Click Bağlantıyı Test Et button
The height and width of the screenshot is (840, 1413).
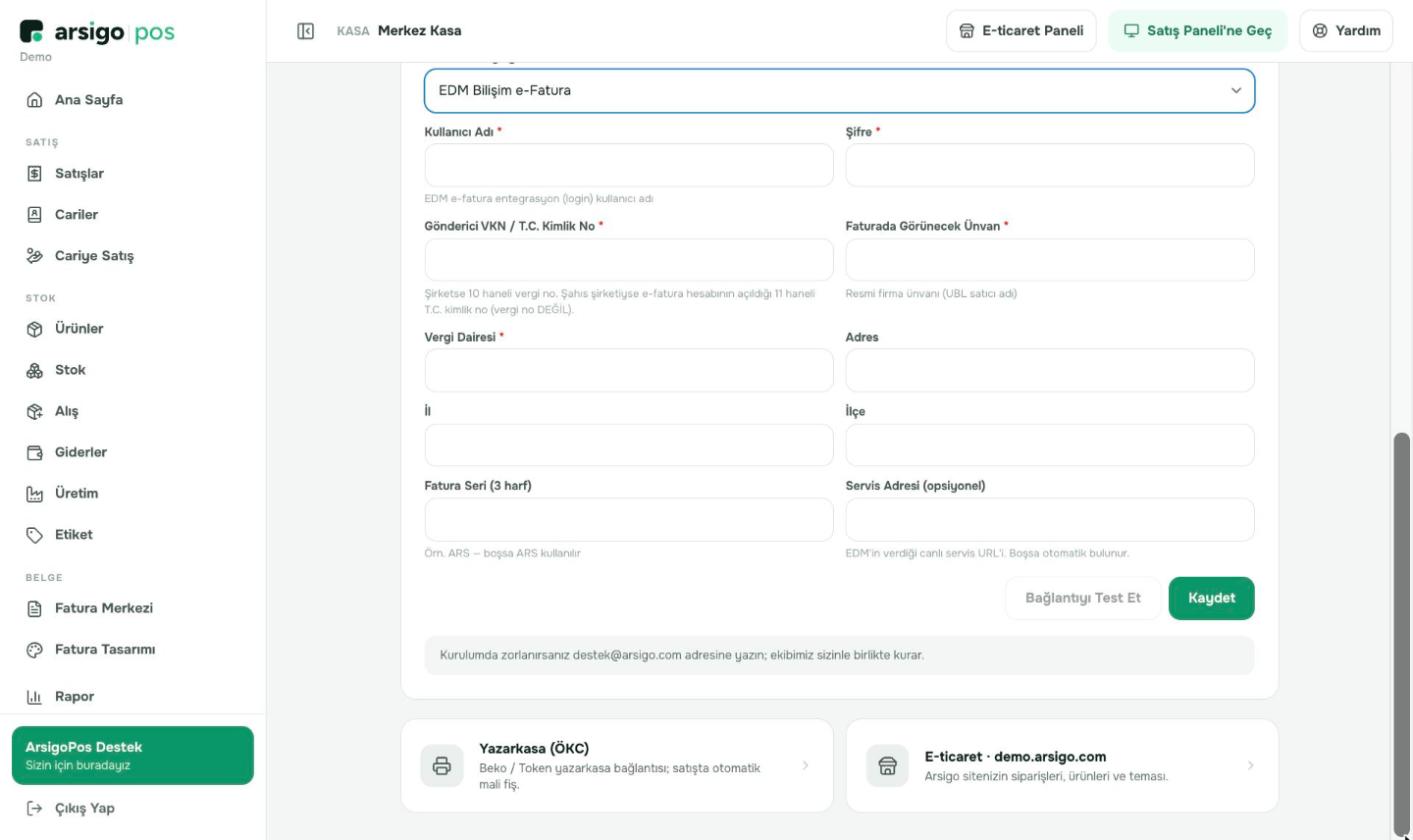[1083, 598]
